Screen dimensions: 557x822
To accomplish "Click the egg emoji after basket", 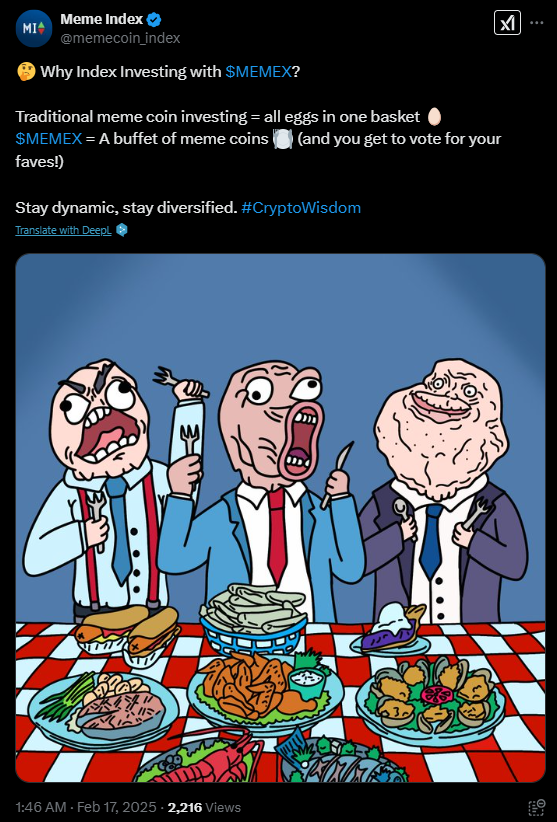I will [x=434, y=116].
